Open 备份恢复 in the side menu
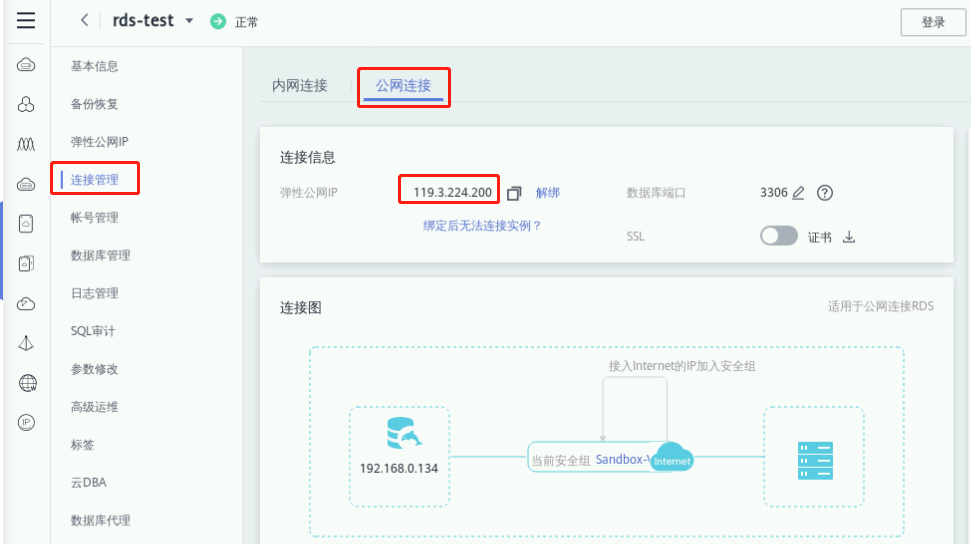Viewport: 971px width, 544px height. tap(94, 103)
